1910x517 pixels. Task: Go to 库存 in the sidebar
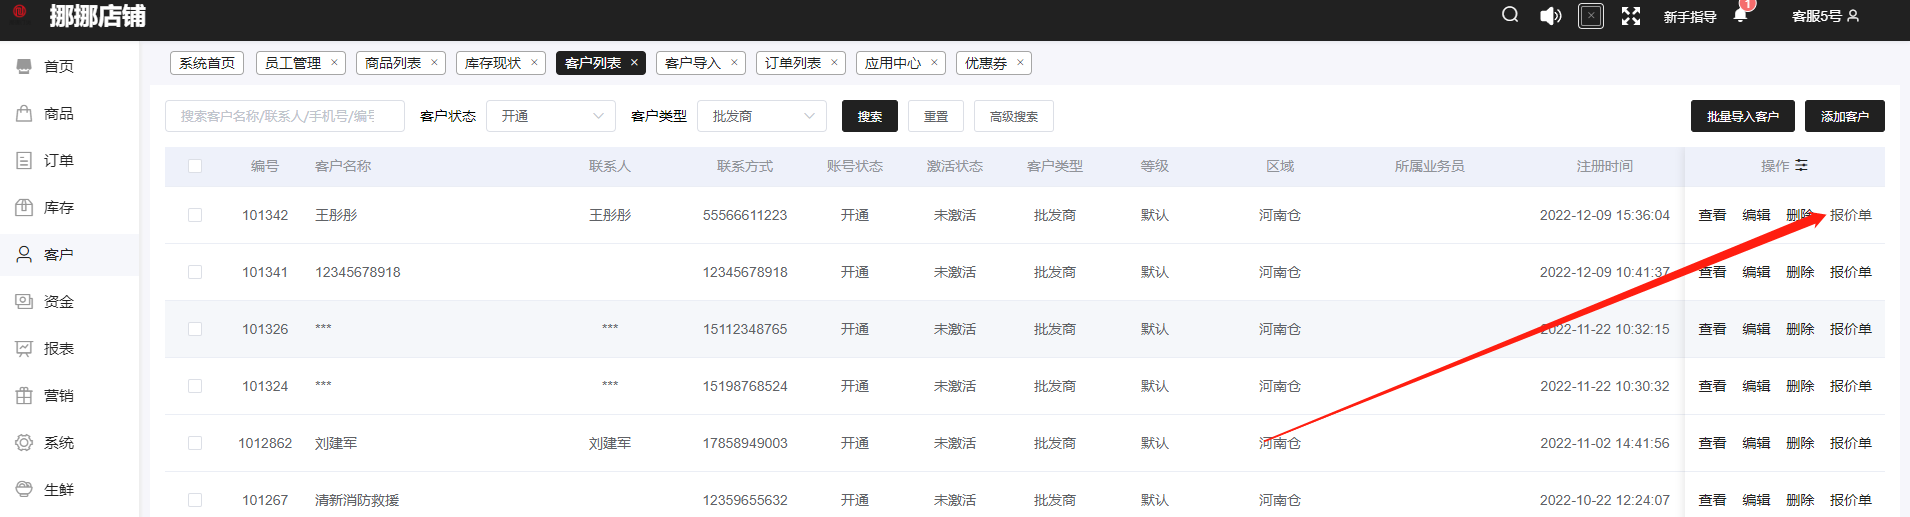[x=58, y=208]
